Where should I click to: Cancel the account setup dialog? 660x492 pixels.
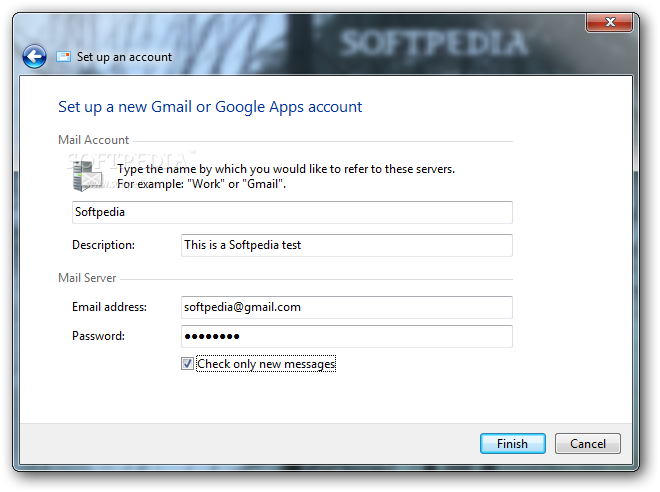tap(588, 444)
